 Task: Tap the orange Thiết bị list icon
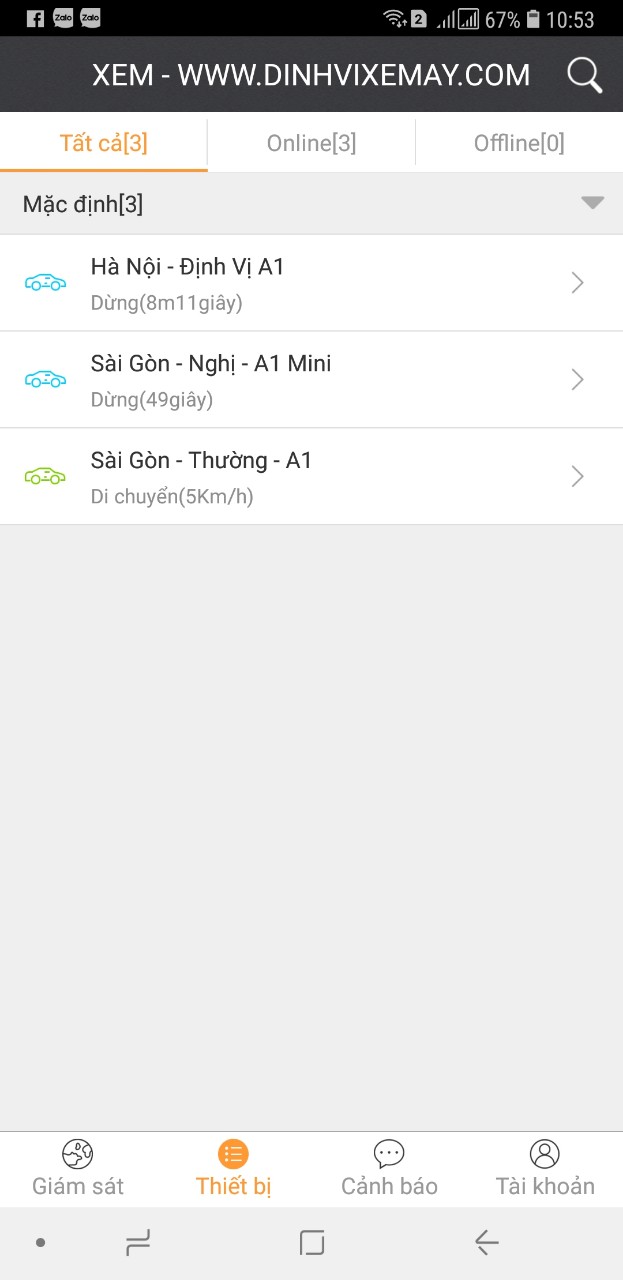pos(233,1154)
